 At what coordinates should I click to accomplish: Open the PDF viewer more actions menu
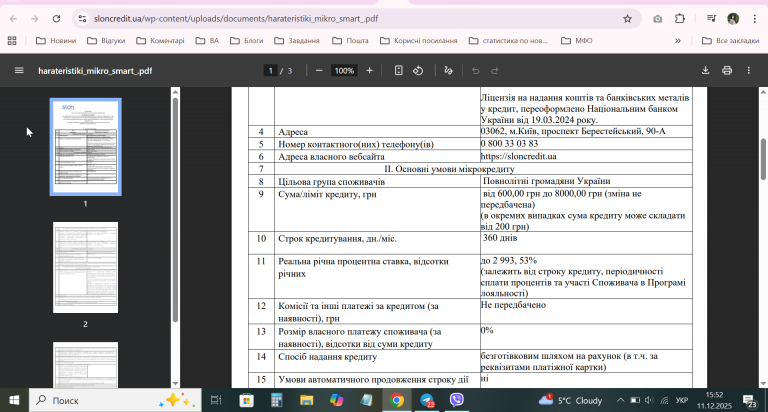point(748,71)
